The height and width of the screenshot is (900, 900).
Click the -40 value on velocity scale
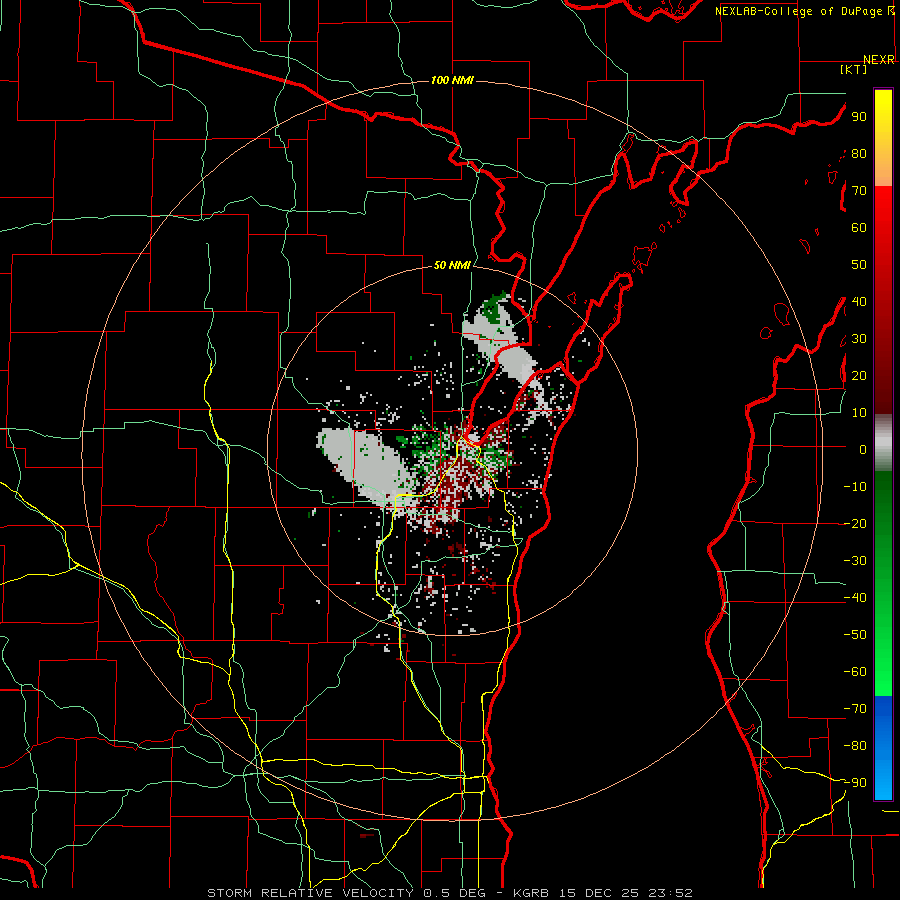click(855, 598)
